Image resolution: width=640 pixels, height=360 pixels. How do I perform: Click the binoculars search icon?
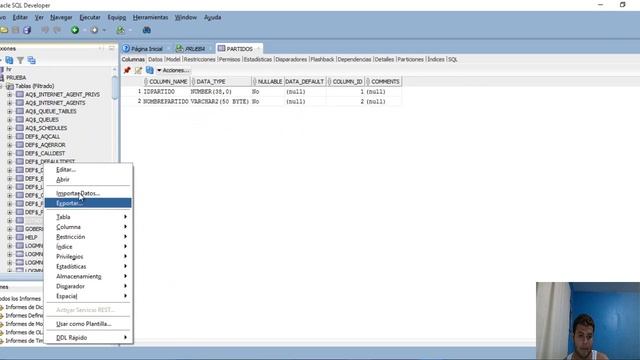coord(147,30)
